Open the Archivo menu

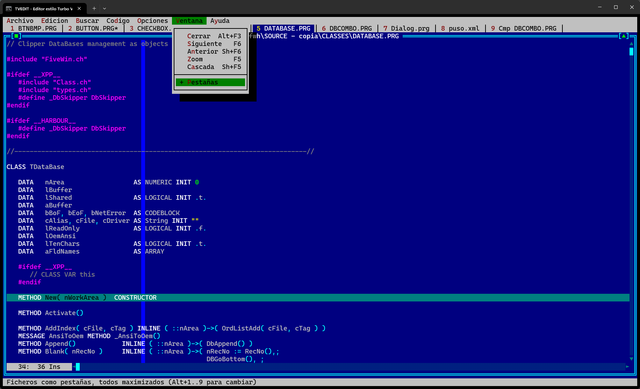tap(20, 20)
